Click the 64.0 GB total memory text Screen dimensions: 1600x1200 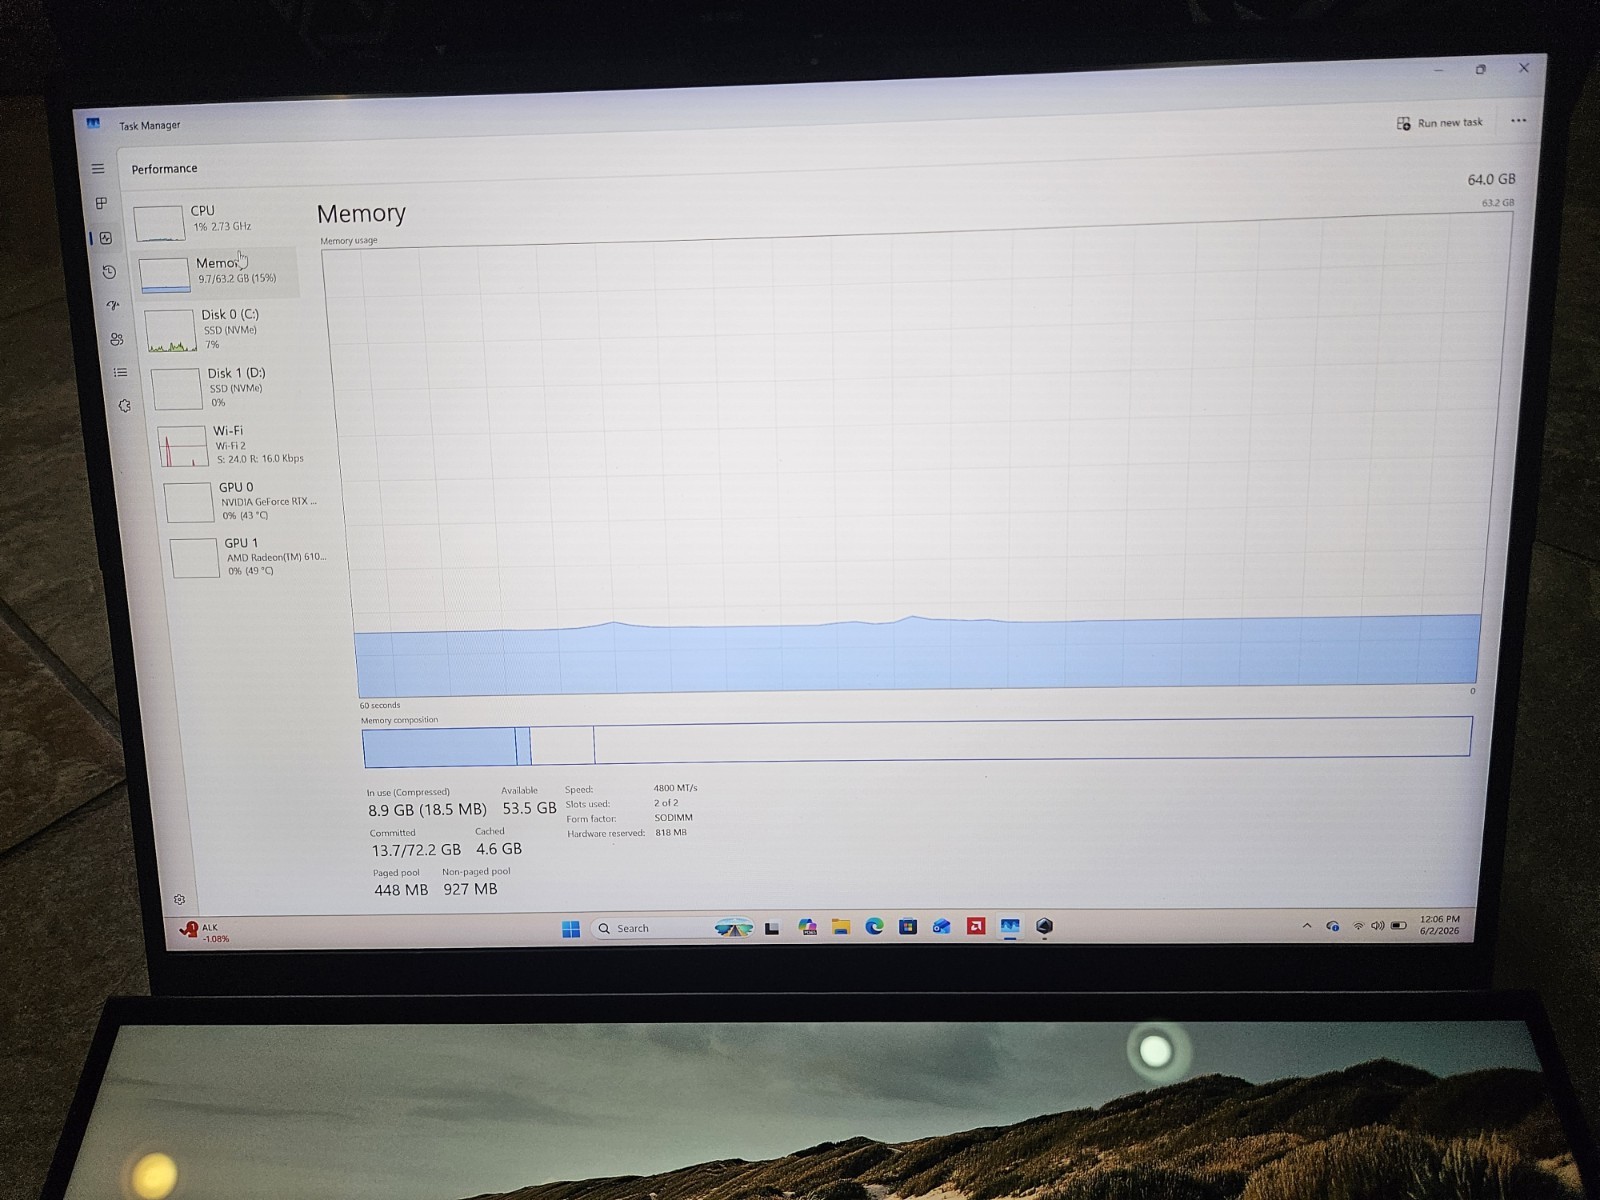1491,179
